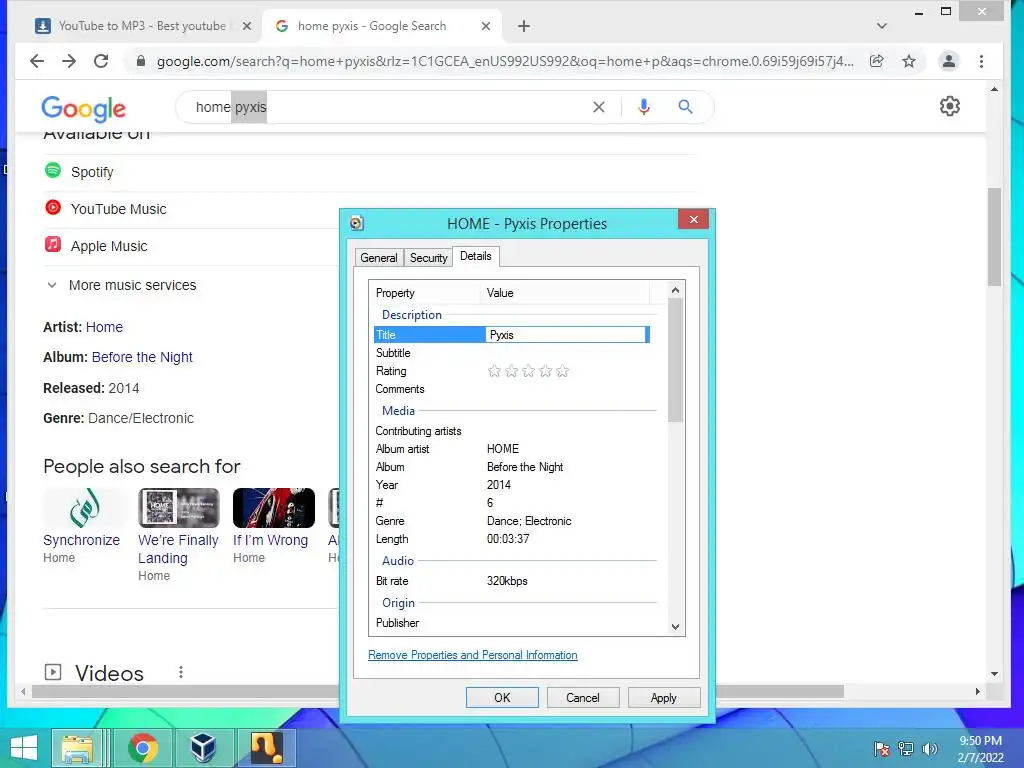This screenshot has width=1024, height=768.
Task: Switch to the Security tab in Properties
Action: click(428, 258)
